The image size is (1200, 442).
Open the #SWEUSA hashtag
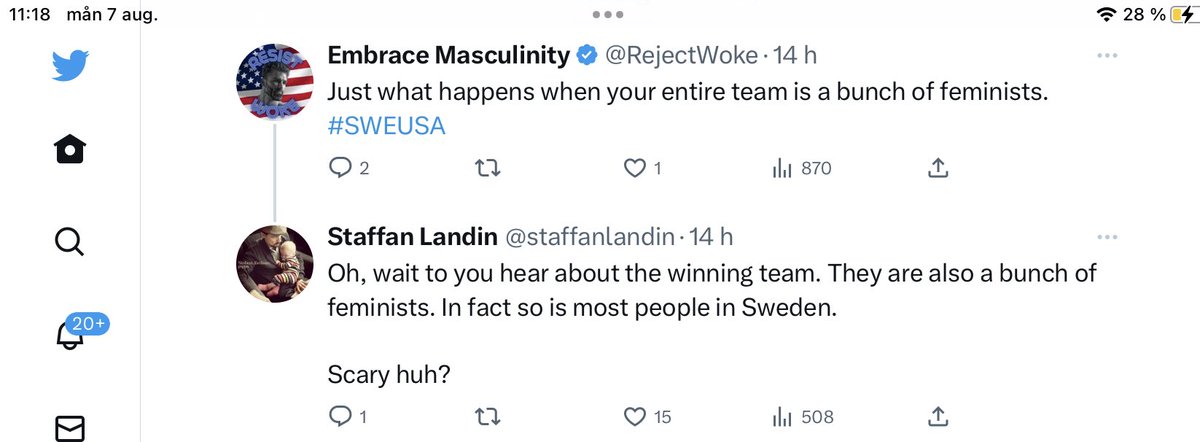[386, 126]
